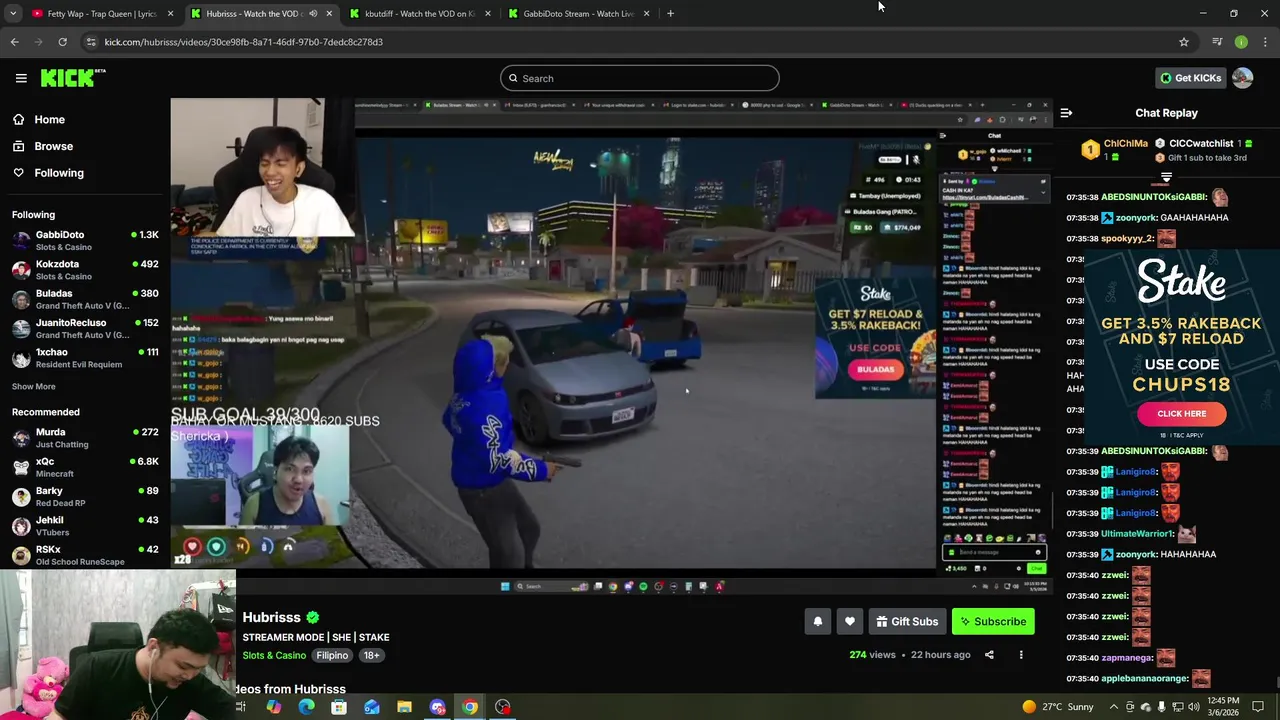The height and width of the screenshot is (720, 1280).
Task: Open taskbar clock showing 12:45 PM
Action: tap(1223, 707)
